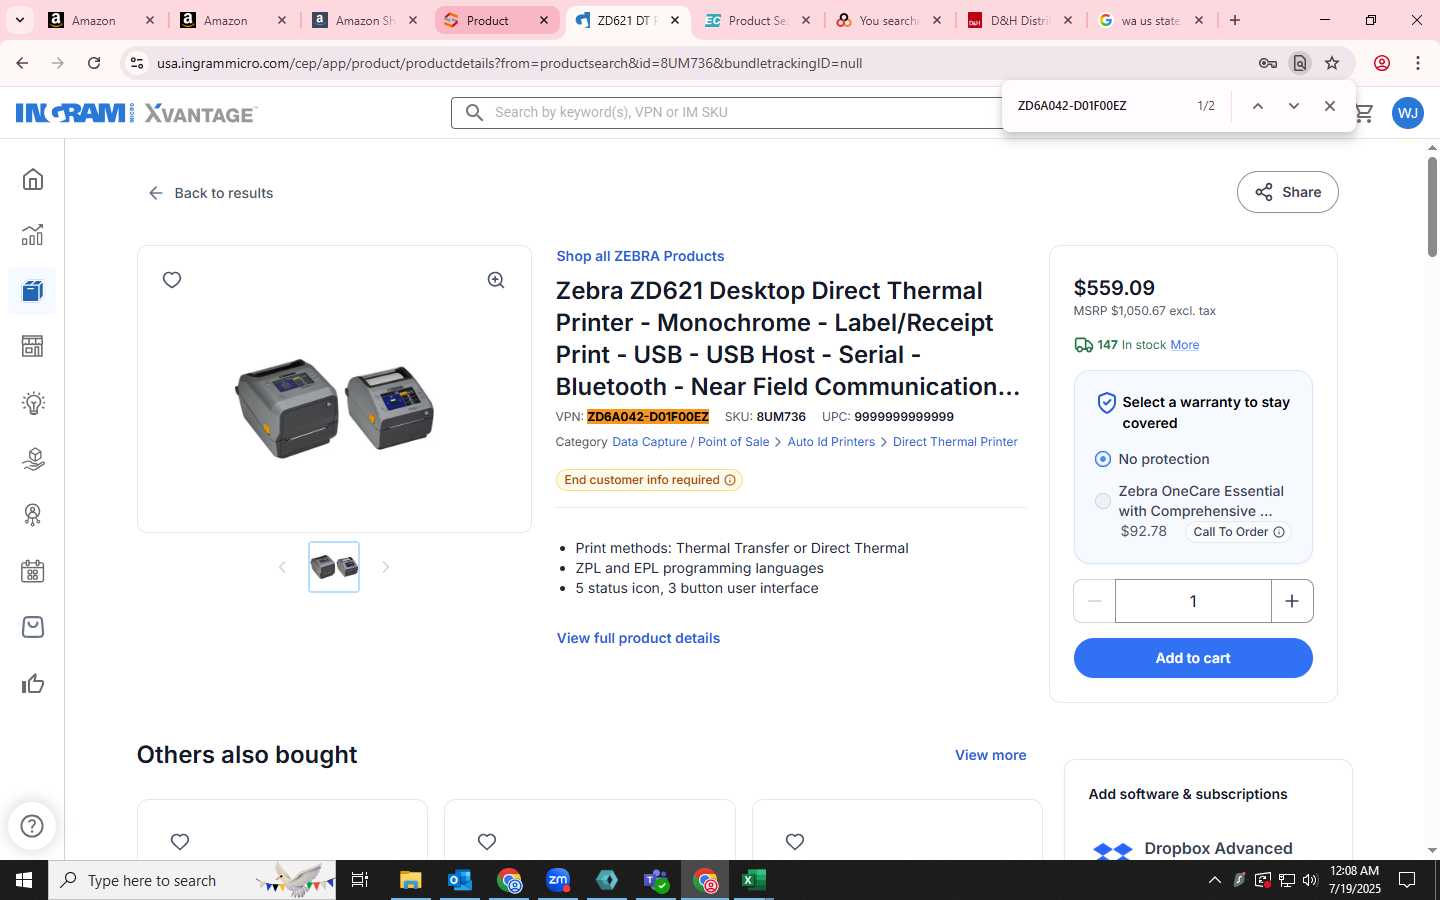Select the printer image thumbnail
The height and width of the screenshot is (900, 1440).
(334, 567)
